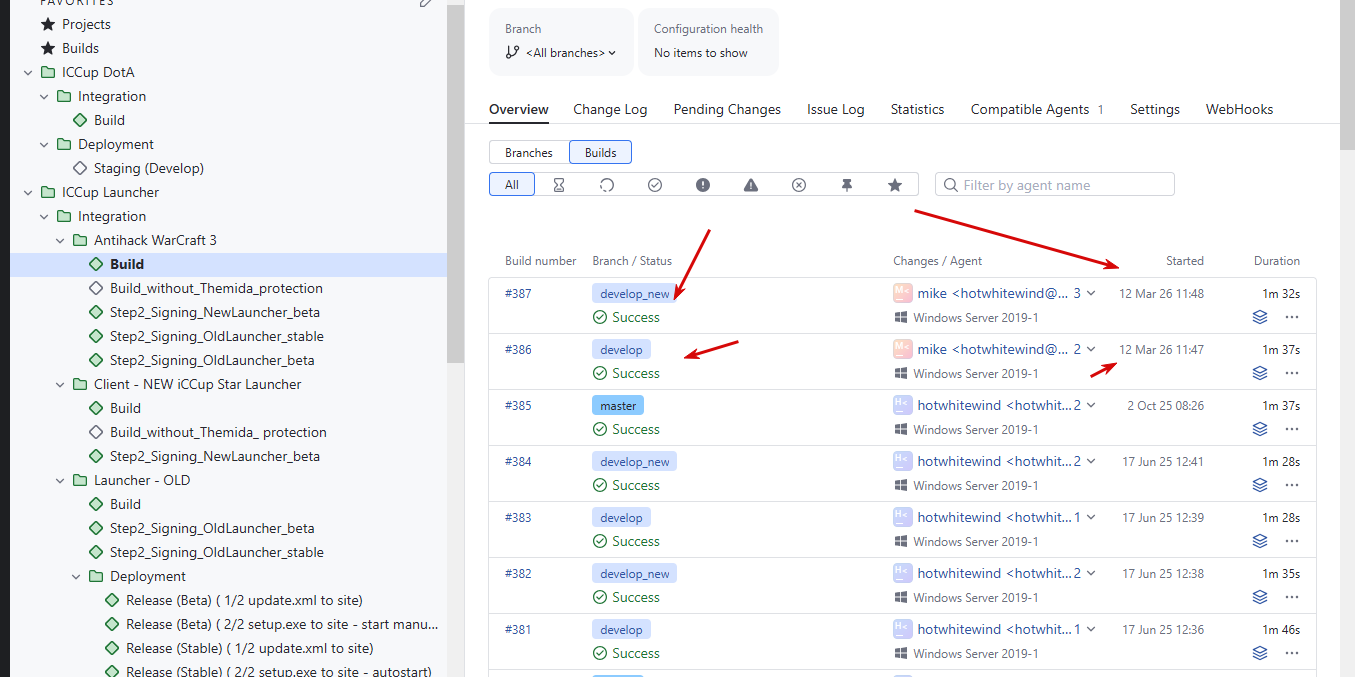Open dependencies layers icon for build #381
Image resolution: width=1355 pixels, height=677 pixels.
click(x=1260, y=653)
